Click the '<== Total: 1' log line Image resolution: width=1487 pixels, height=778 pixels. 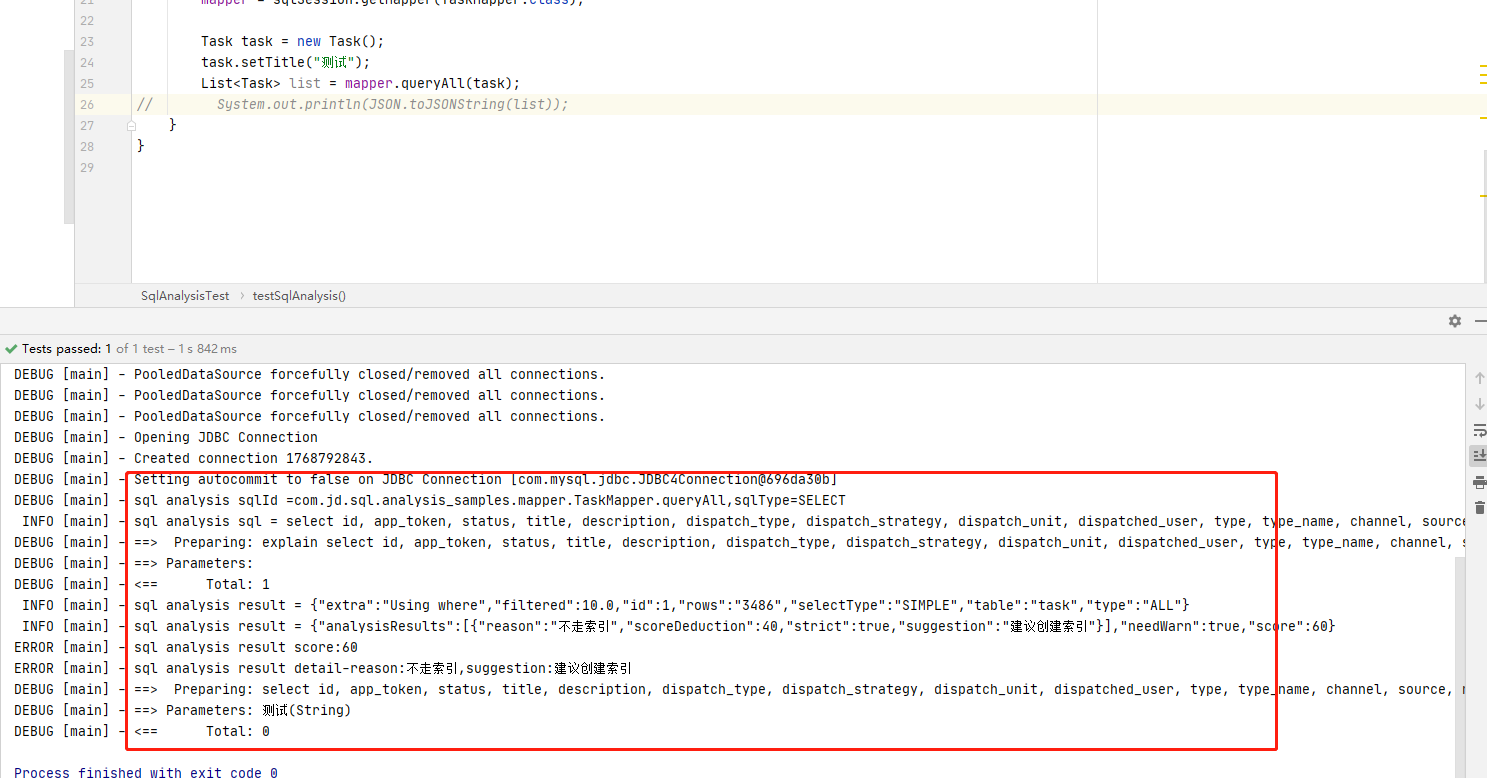click(142, 584)
